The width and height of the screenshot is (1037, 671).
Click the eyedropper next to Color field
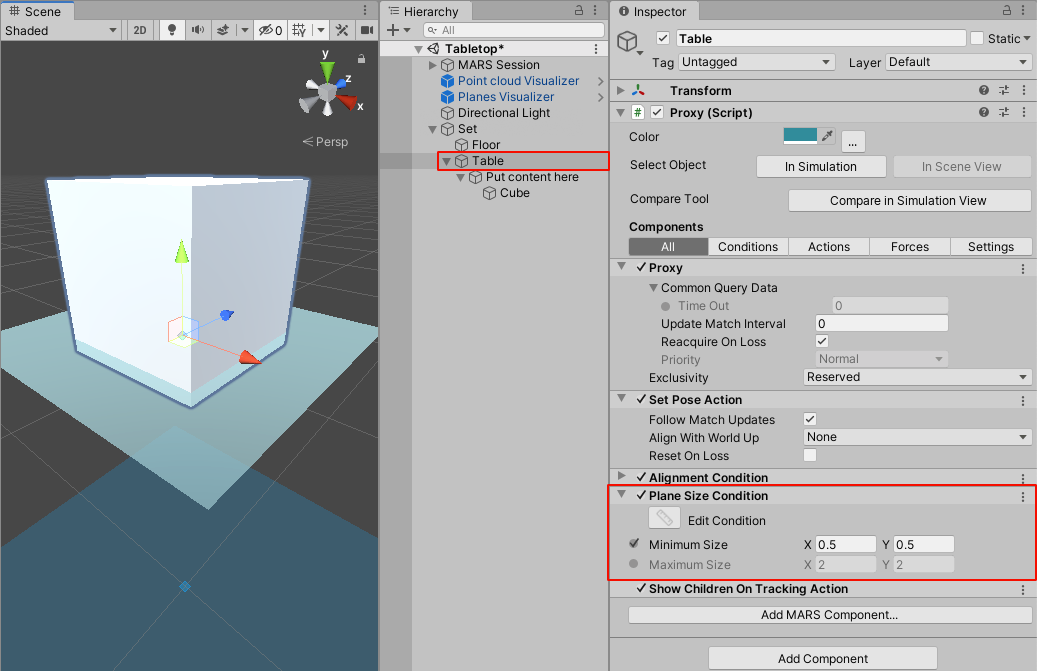827,137
